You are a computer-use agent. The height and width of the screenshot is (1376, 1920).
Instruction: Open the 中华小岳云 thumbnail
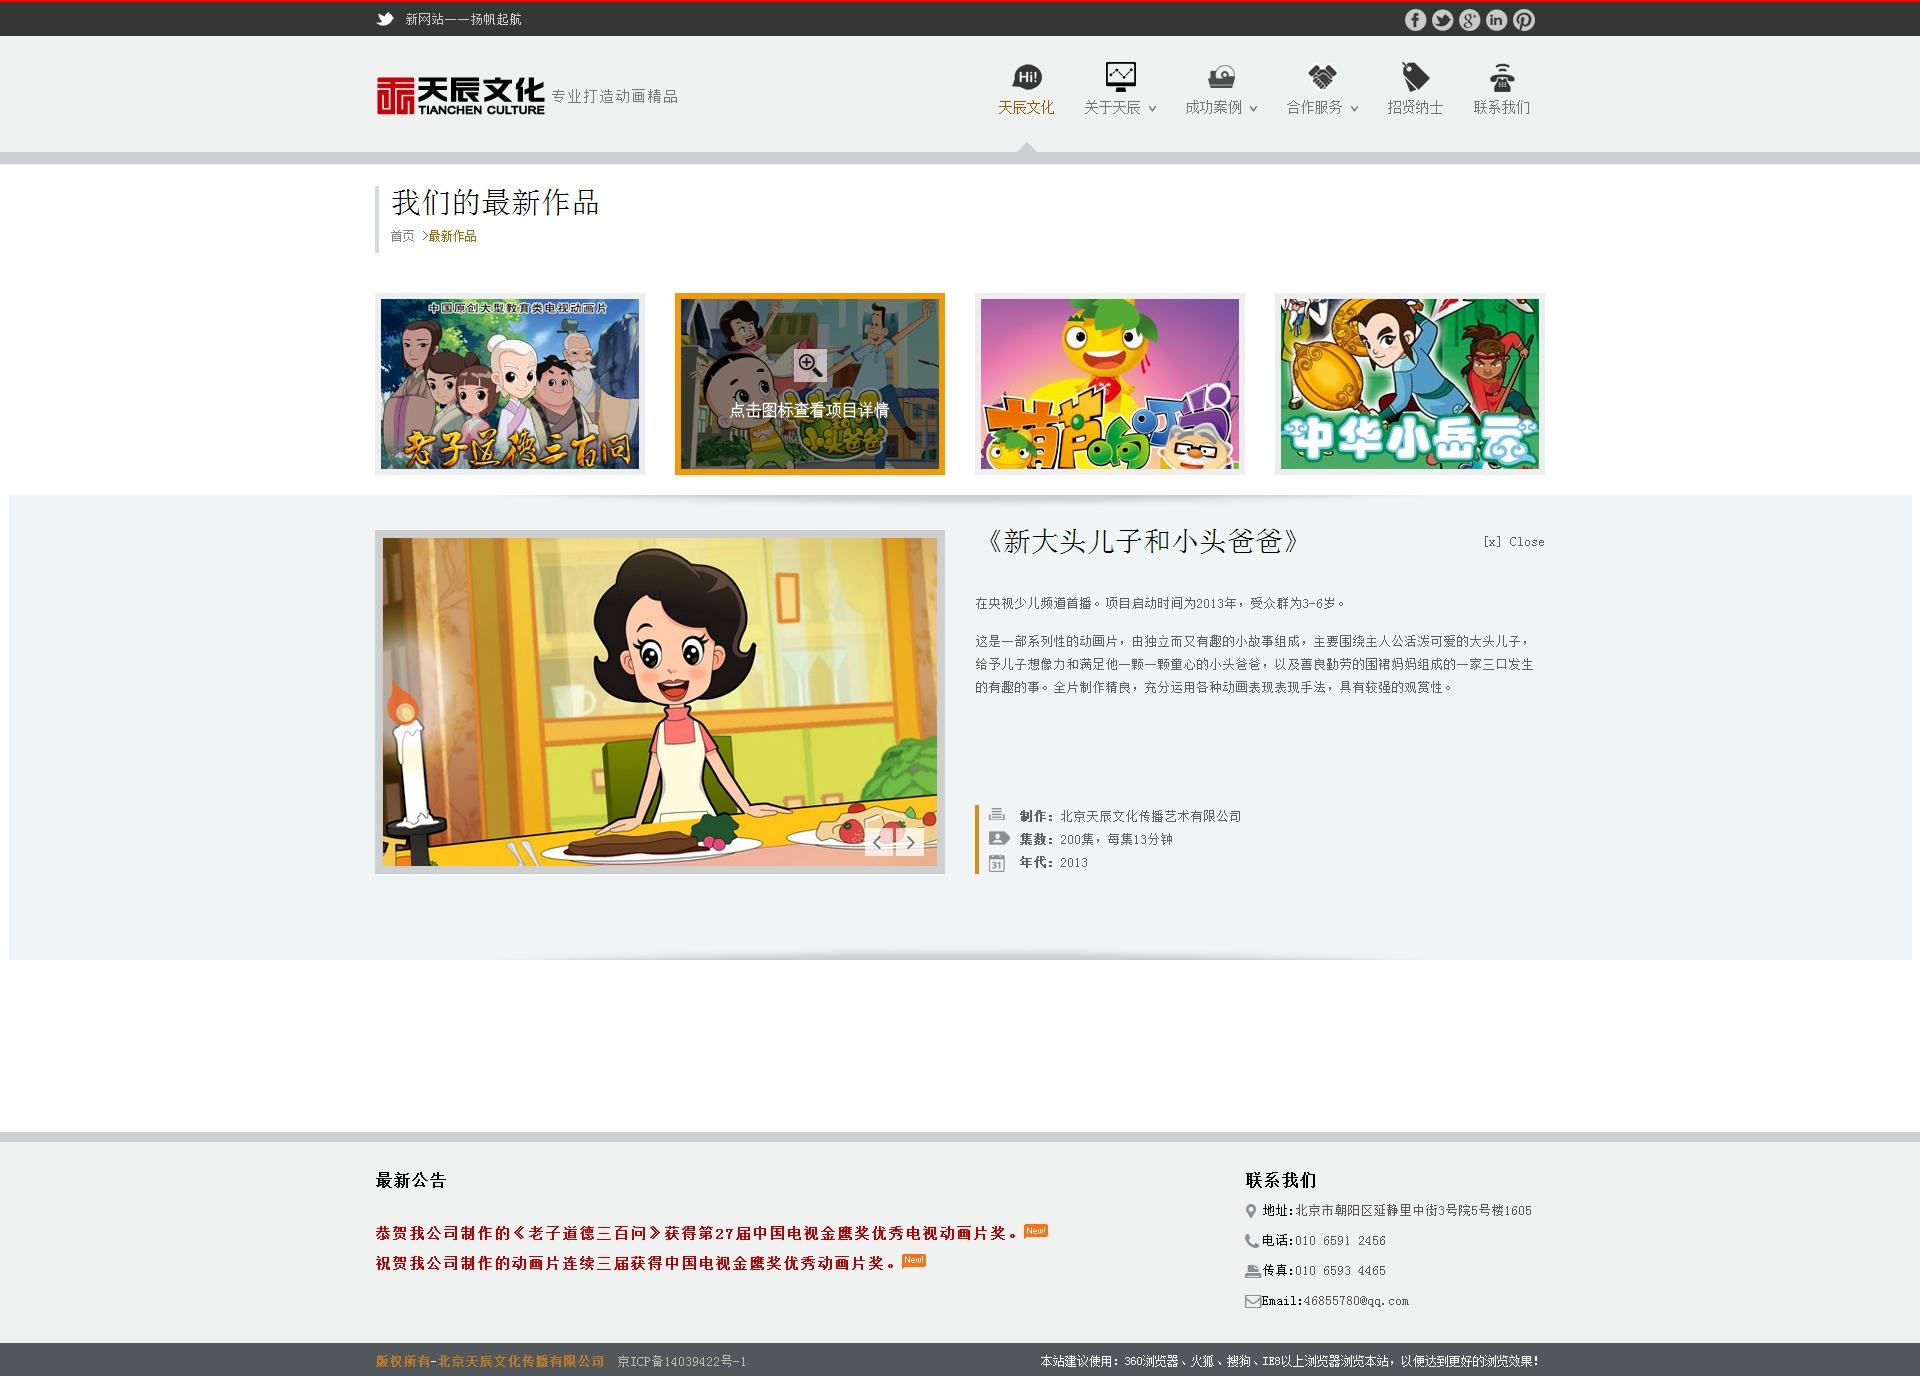(x=1410, y=384)
